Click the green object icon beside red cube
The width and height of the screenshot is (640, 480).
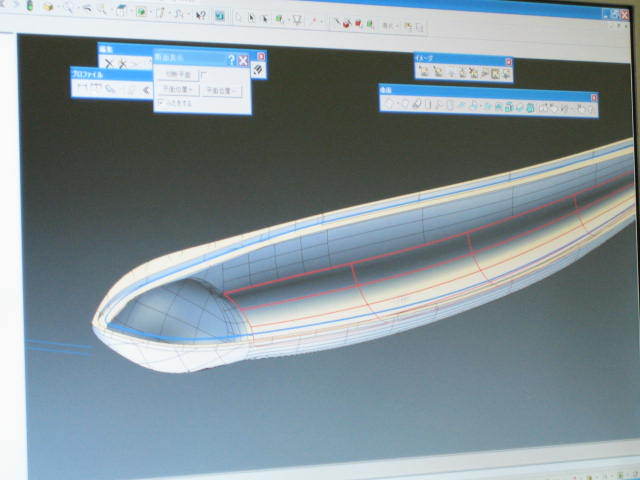tap(370, 24)
